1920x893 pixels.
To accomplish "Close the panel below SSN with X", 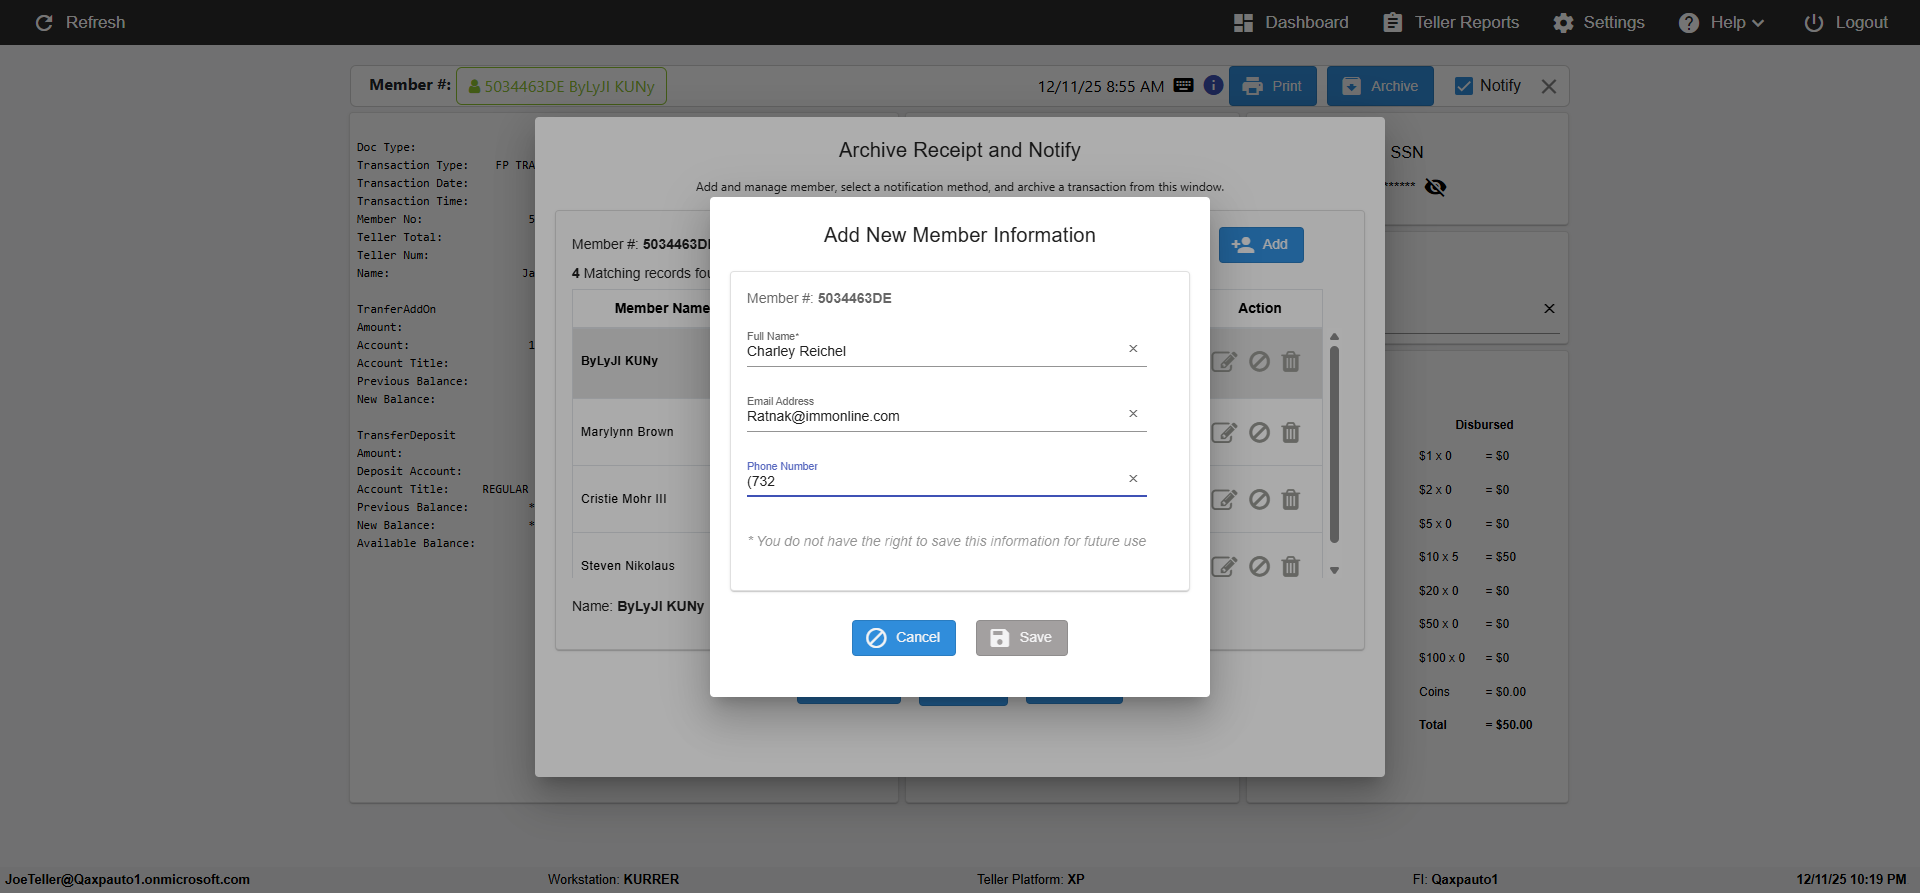I will pos(1549,309).
